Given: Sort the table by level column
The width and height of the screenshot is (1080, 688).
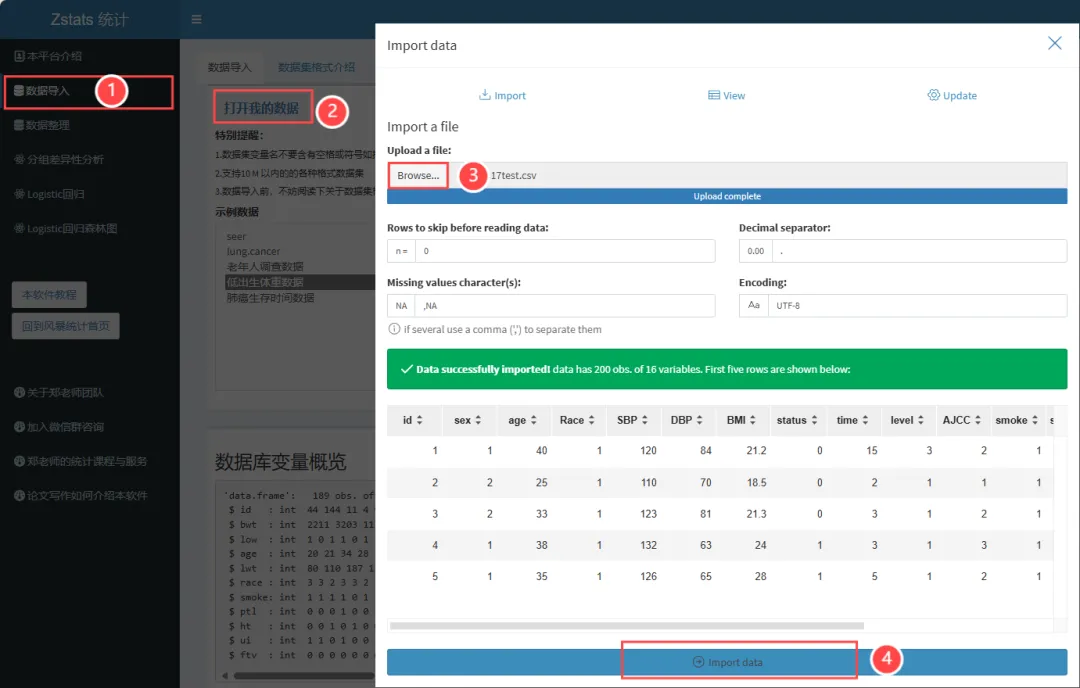Looking at the screenshot, I should tap(907, 420).
